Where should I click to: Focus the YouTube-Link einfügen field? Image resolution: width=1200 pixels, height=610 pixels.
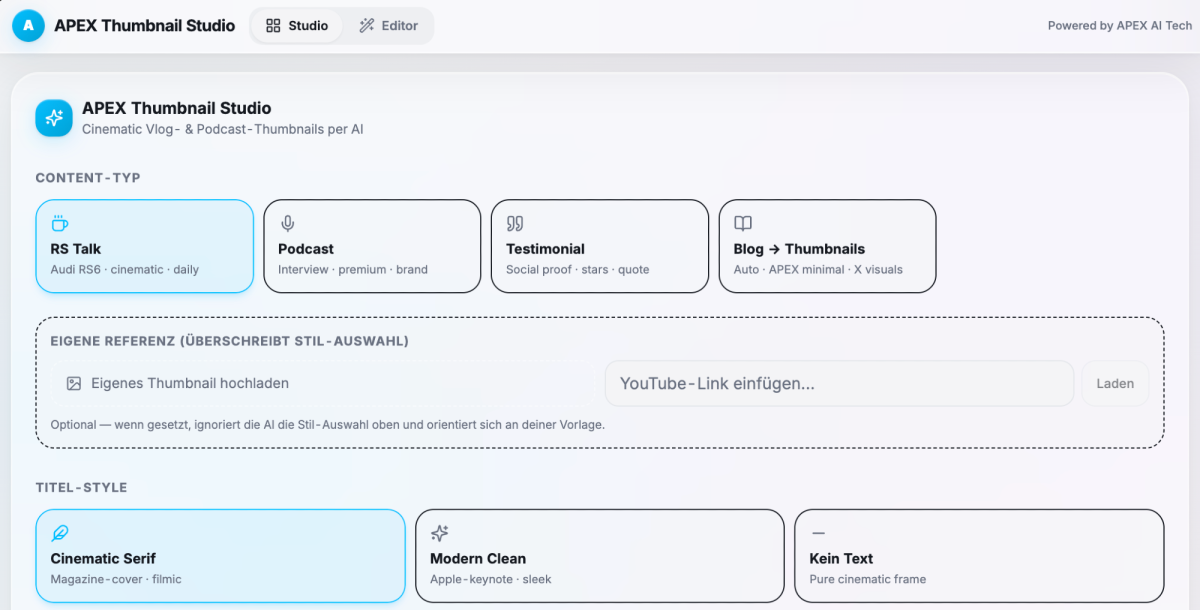840,383
